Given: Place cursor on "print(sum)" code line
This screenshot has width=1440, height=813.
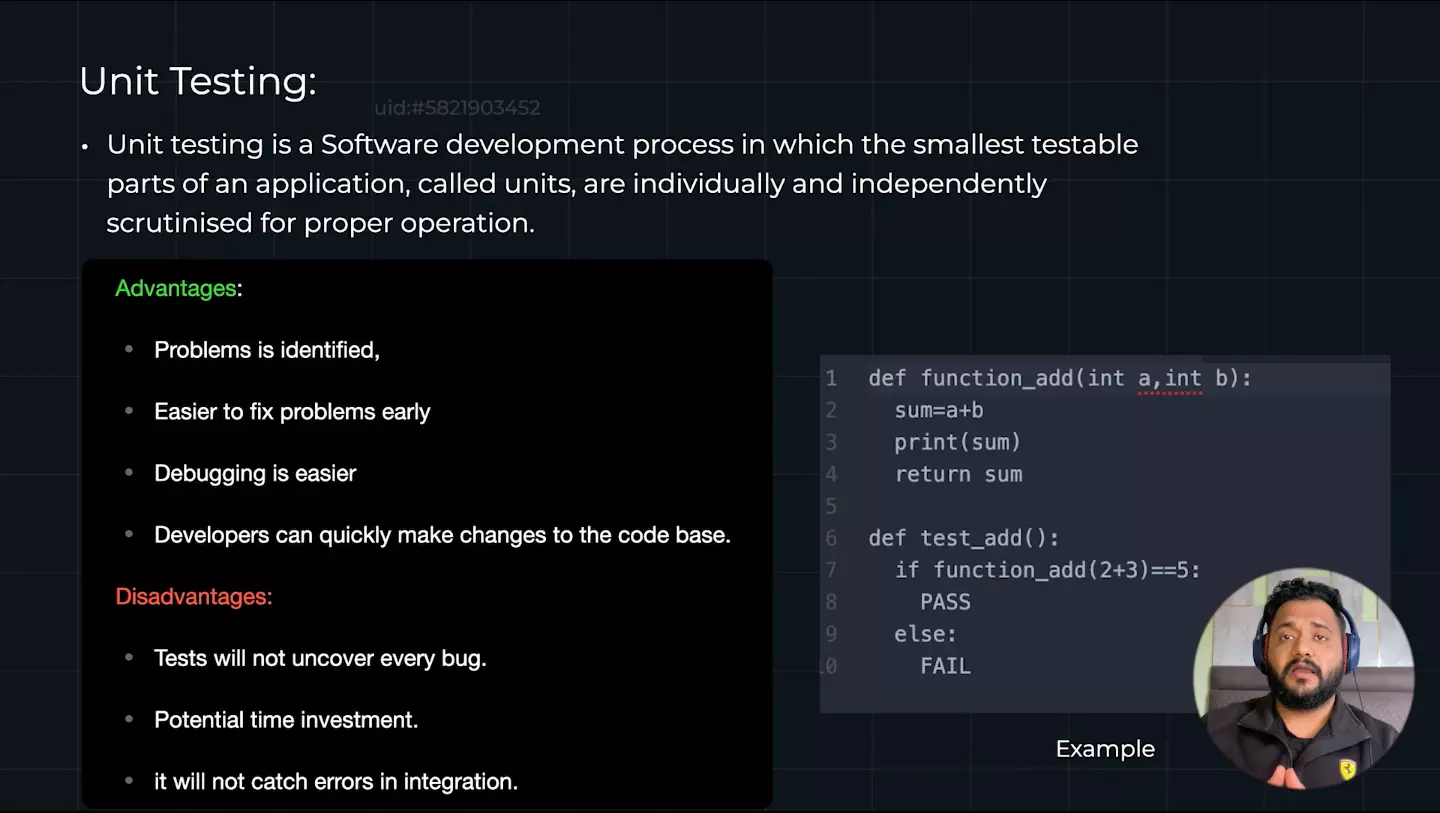Looking at the screenshot, I should point(957,442).
